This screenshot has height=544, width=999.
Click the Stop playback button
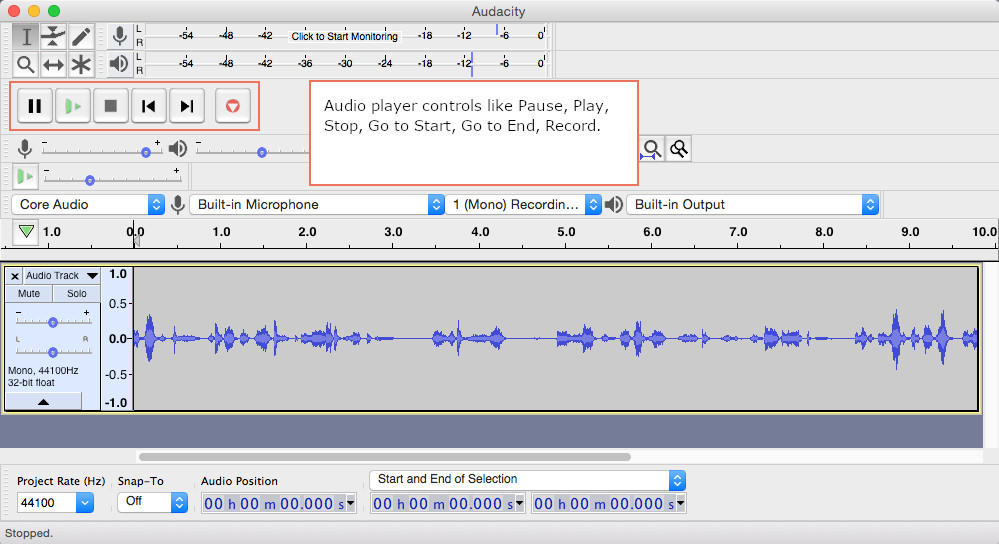[111, 106]
